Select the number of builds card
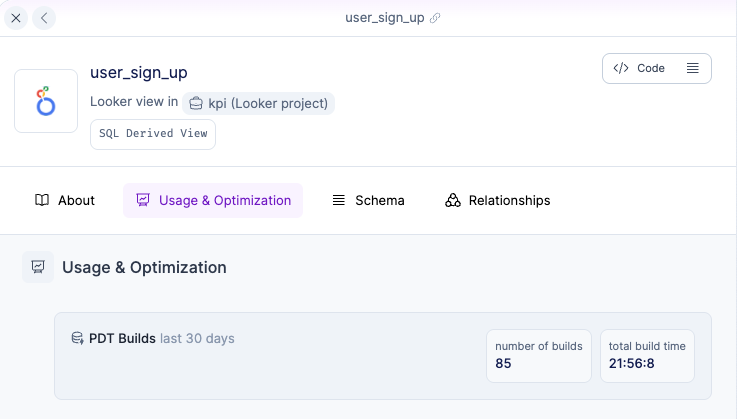Image resolution: width=737 pixels, height=419 pixels. click(539, 355)
